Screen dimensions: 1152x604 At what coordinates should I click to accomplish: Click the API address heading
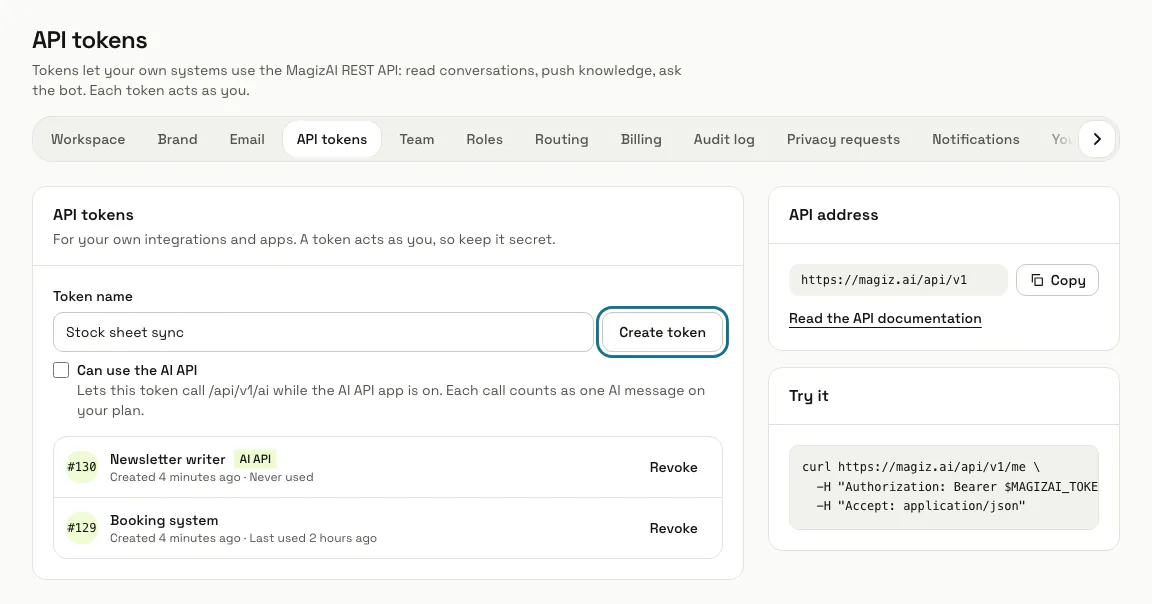coord(833,215)
